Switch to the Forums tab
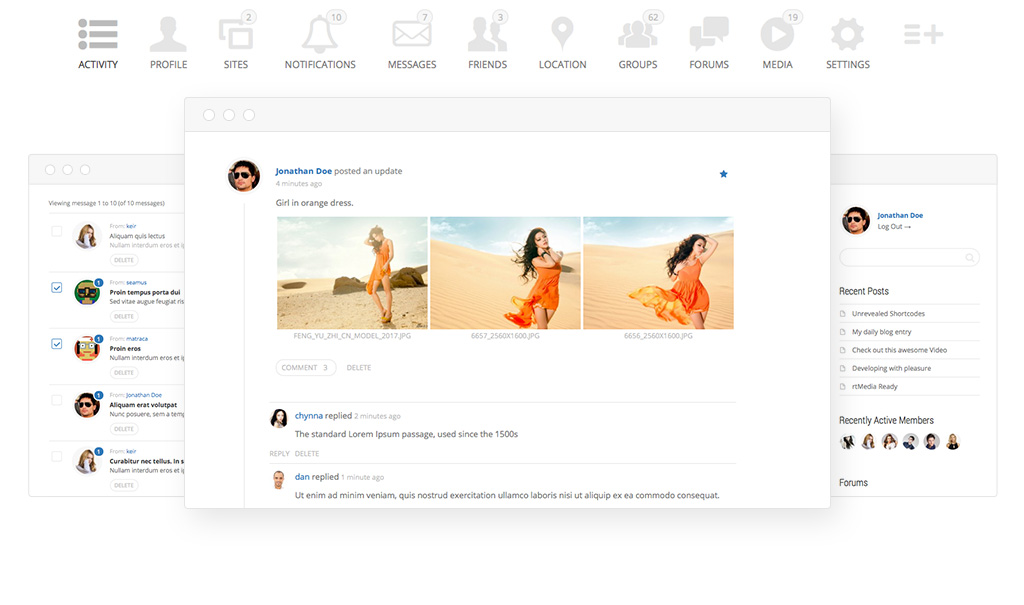The height and width of the screenshot is (605, 1024). [x=709, y=64]
